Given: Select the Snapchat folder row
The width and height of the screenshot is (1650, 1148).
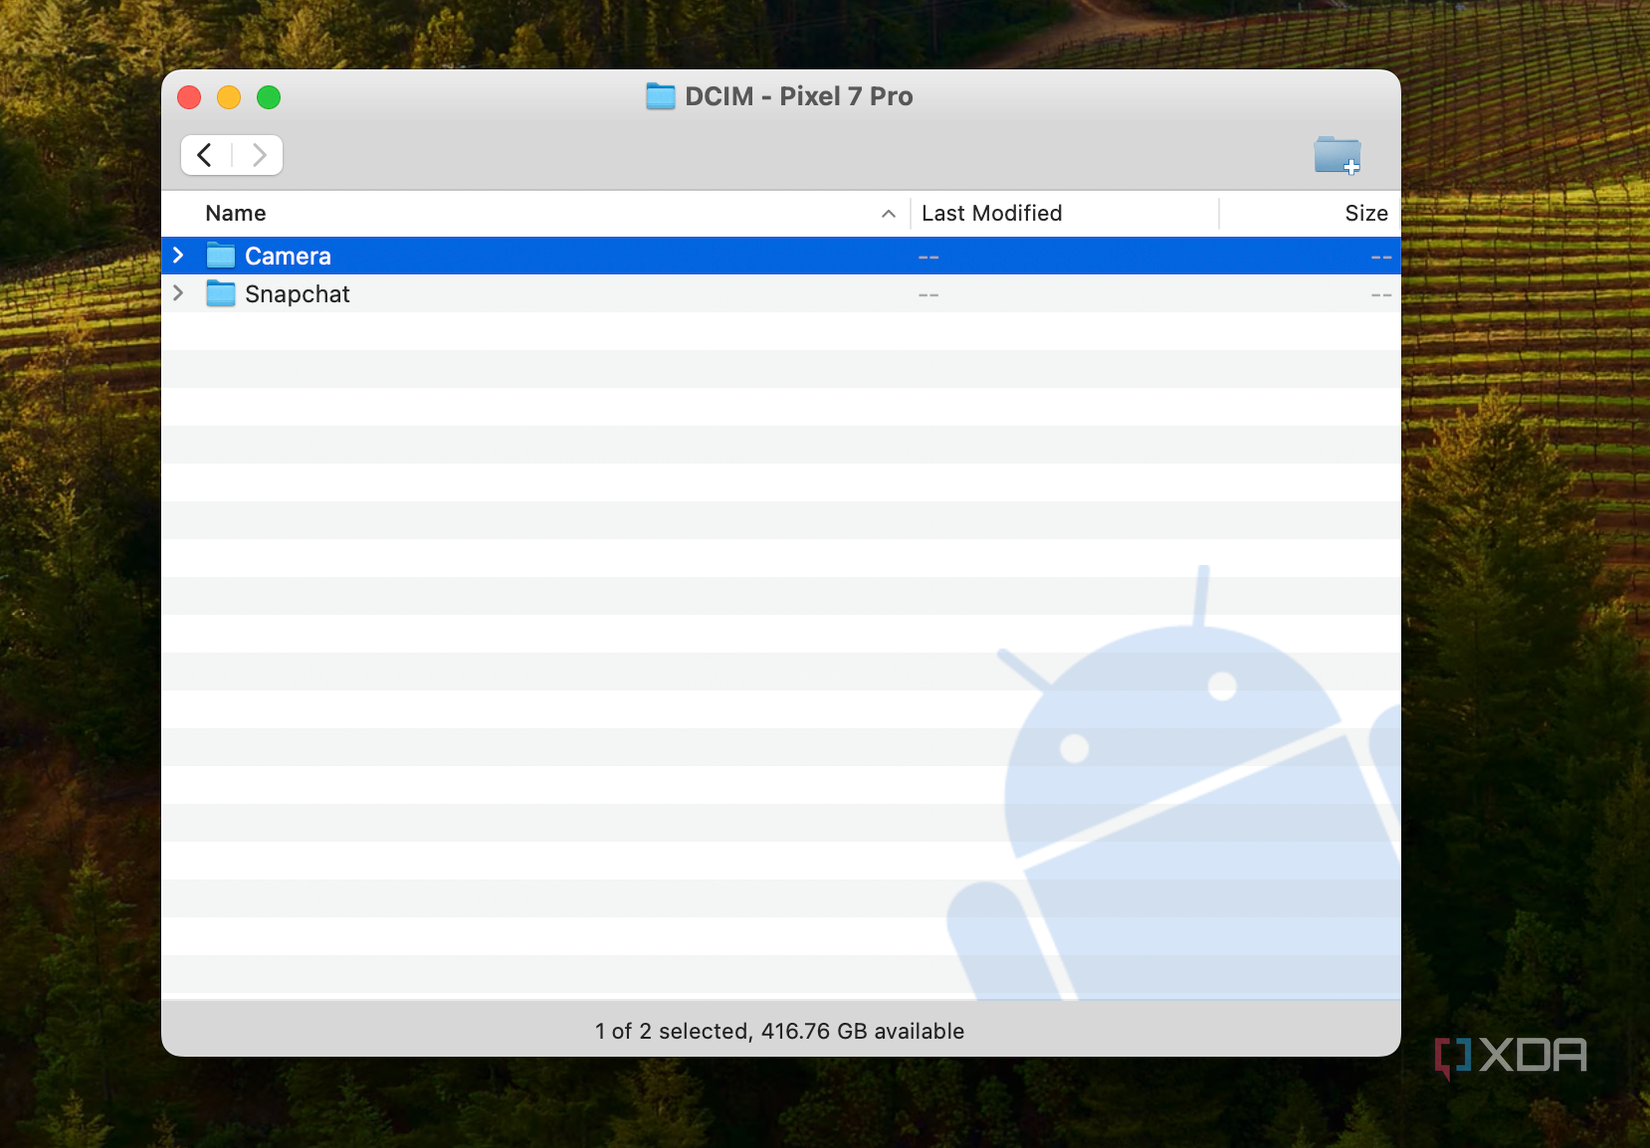Looking at the screenshot, I should tap(780, 294).
